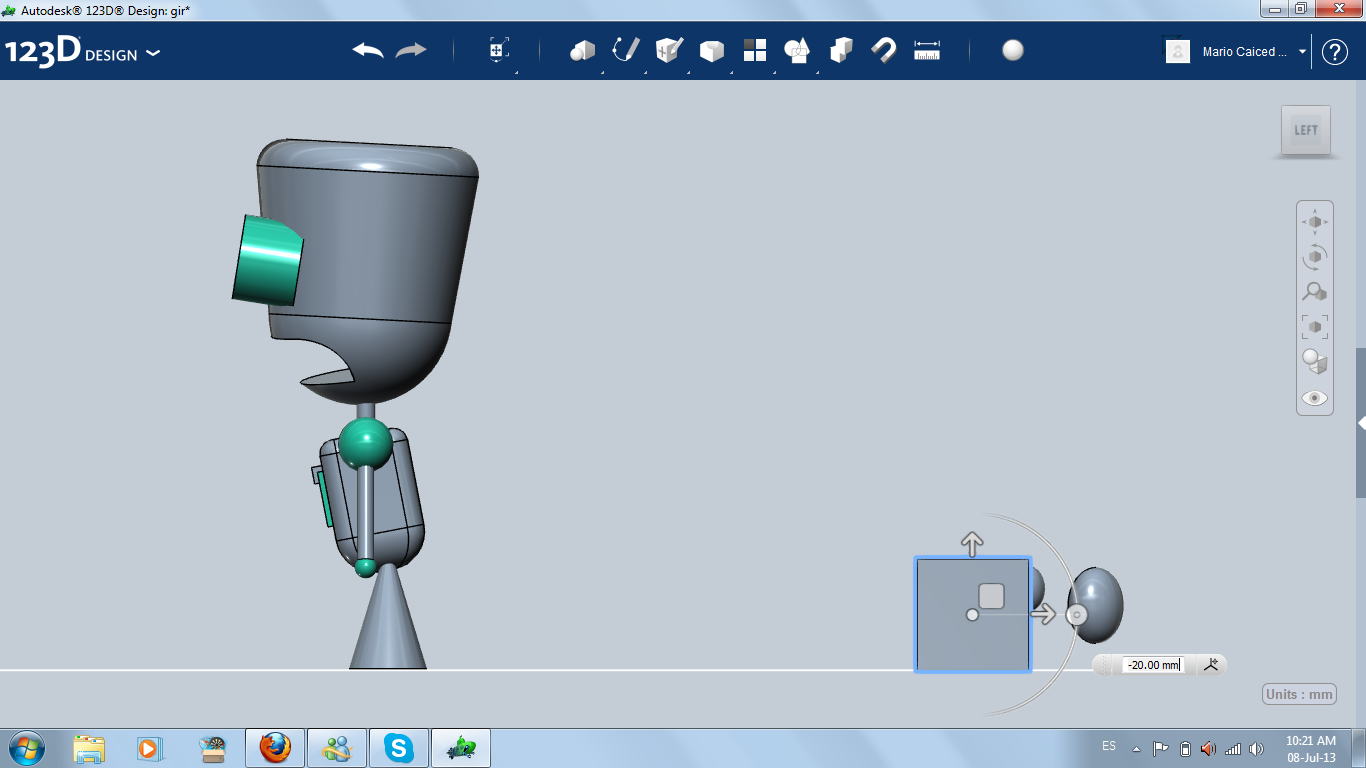Click the rightward move arrow on manipulator
This screenshot has width=1366, height=768.
(x=1043, y=614)
